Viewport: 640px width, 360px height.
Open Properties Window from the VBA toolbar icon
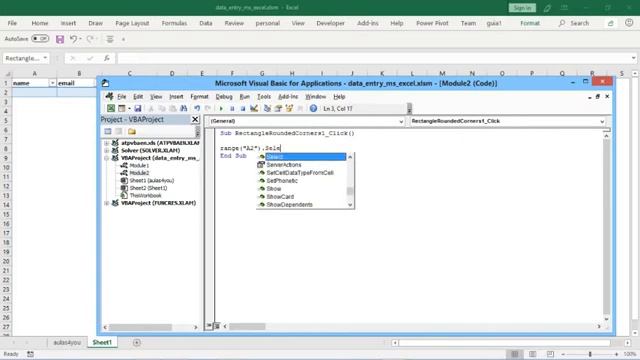(278, 109)
